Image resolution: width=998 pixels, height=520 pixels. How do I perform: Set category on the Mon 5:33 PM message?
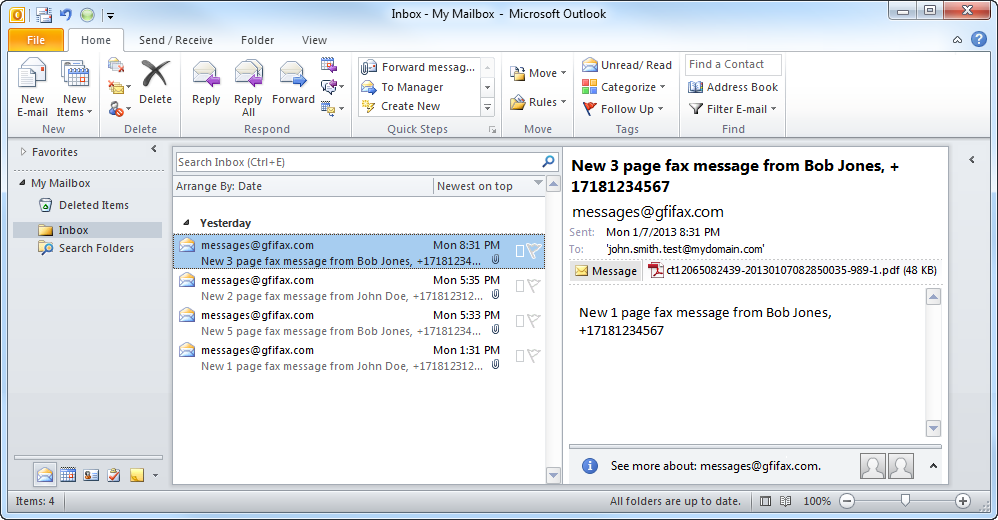point(520,321)
